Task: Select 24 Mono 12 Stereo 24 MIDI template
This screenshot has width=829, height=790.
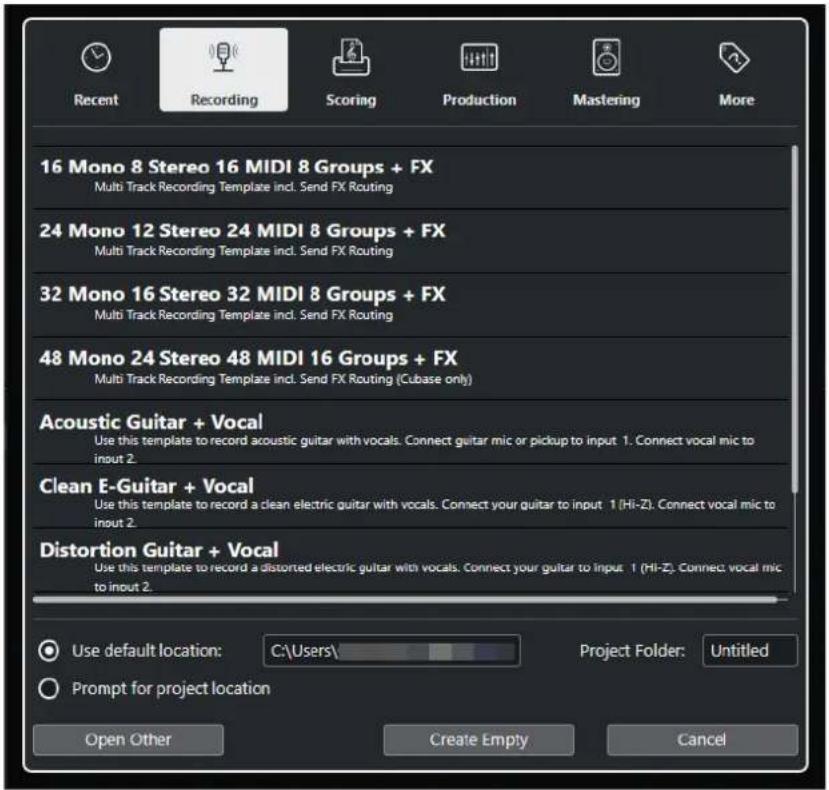Action: (411, 241)
